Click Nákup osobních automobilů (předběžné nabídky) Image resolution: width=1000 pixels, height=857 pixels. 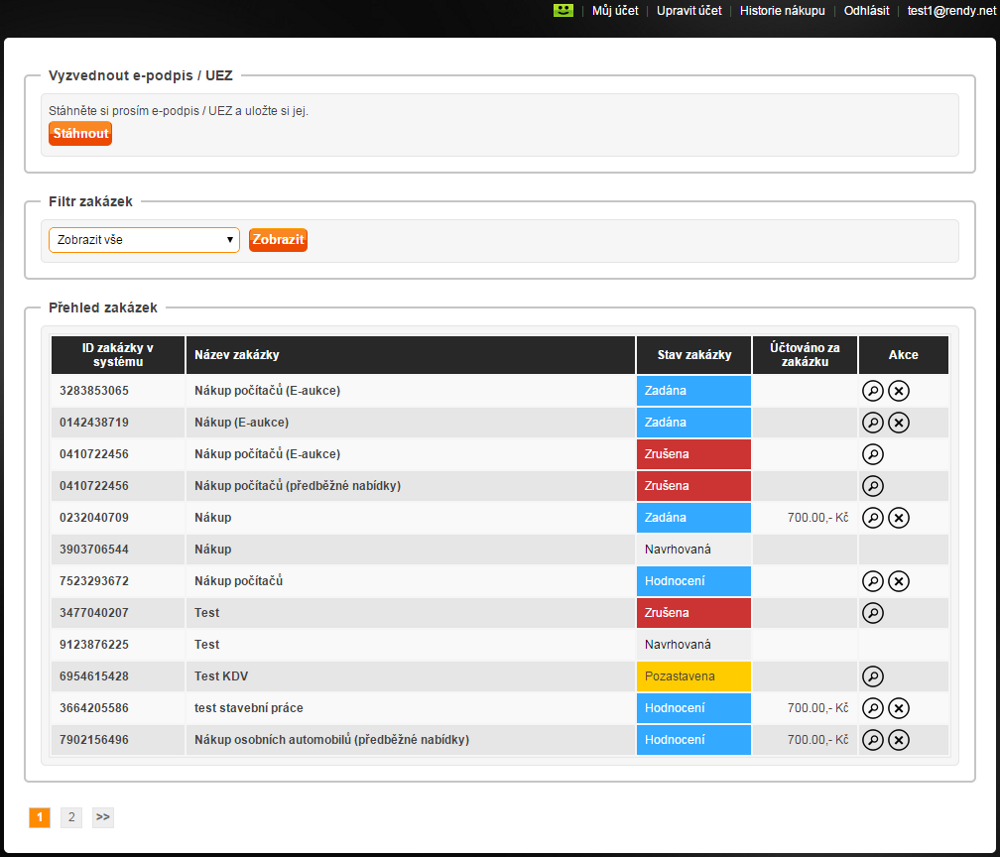[x=332, y=740]
